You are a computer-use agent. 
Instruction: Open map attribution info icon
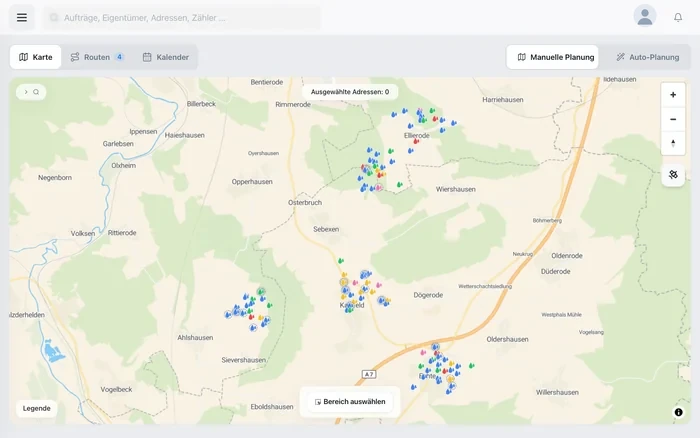click(678, 412)
